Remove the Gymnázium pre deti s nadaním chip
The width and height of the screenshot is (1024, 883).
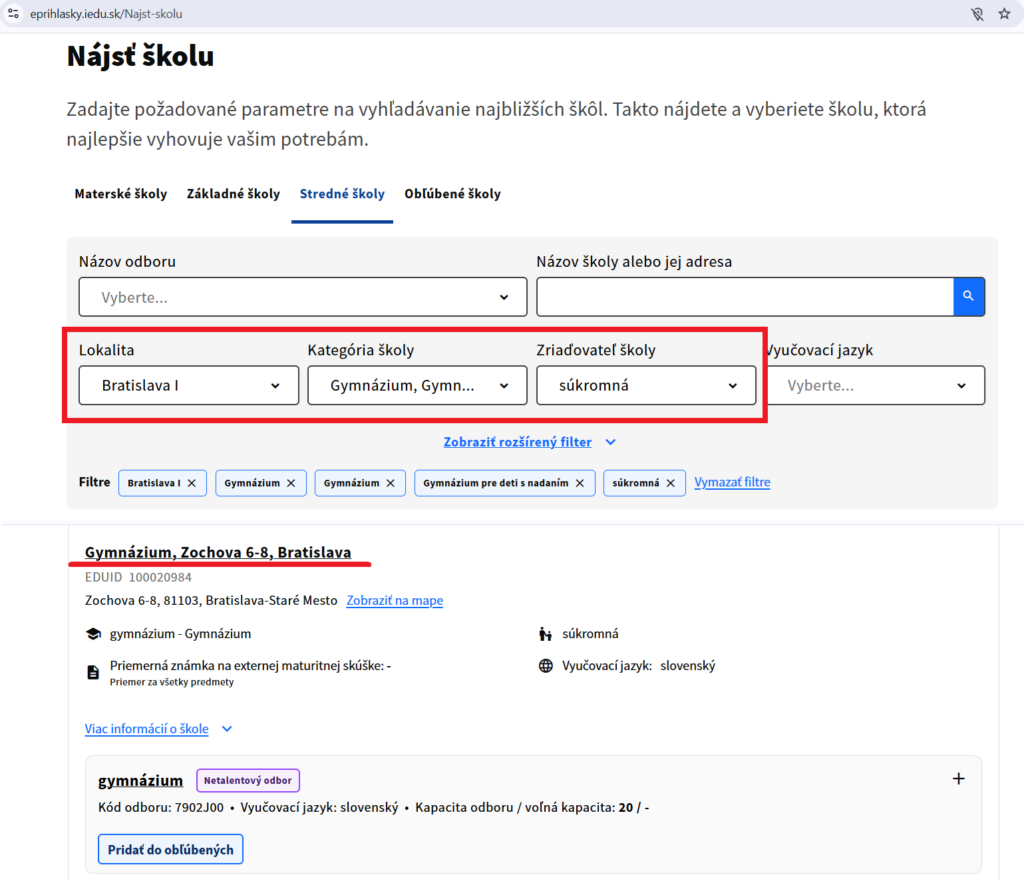[x=580, y=483]
